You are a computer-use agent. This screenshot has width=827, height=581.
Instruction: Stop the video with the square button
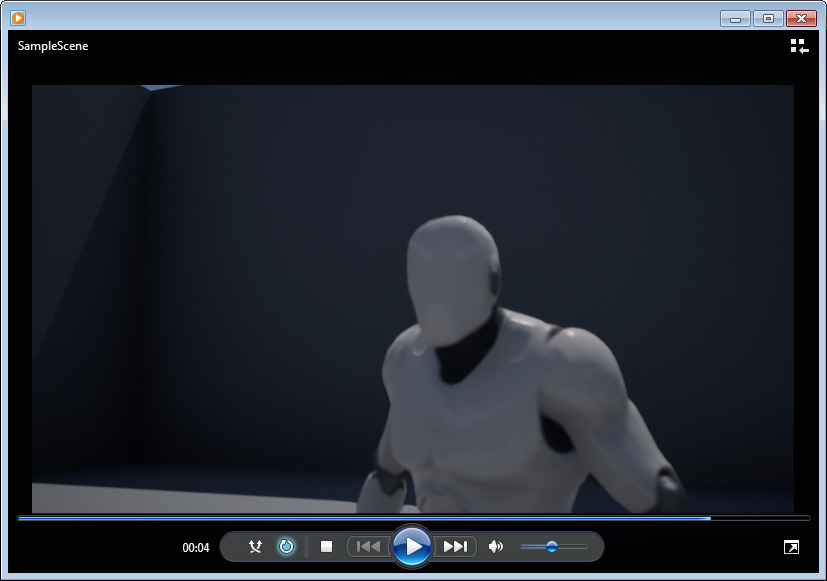[x=326, y=547]
